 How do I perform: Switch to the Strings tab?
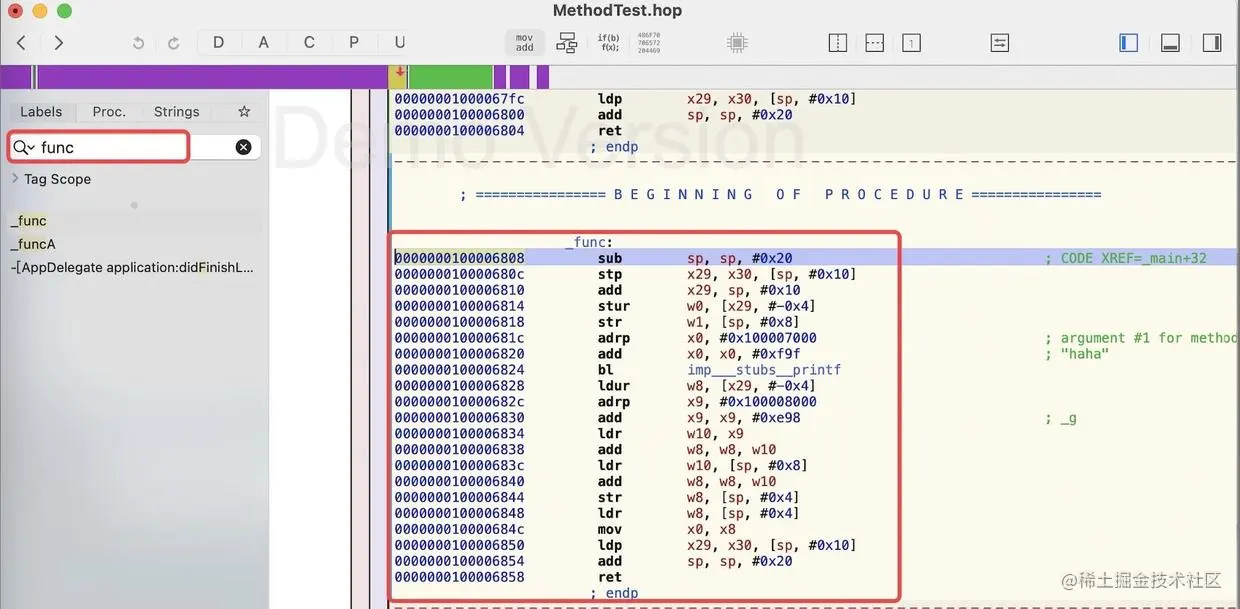(177, 112)
